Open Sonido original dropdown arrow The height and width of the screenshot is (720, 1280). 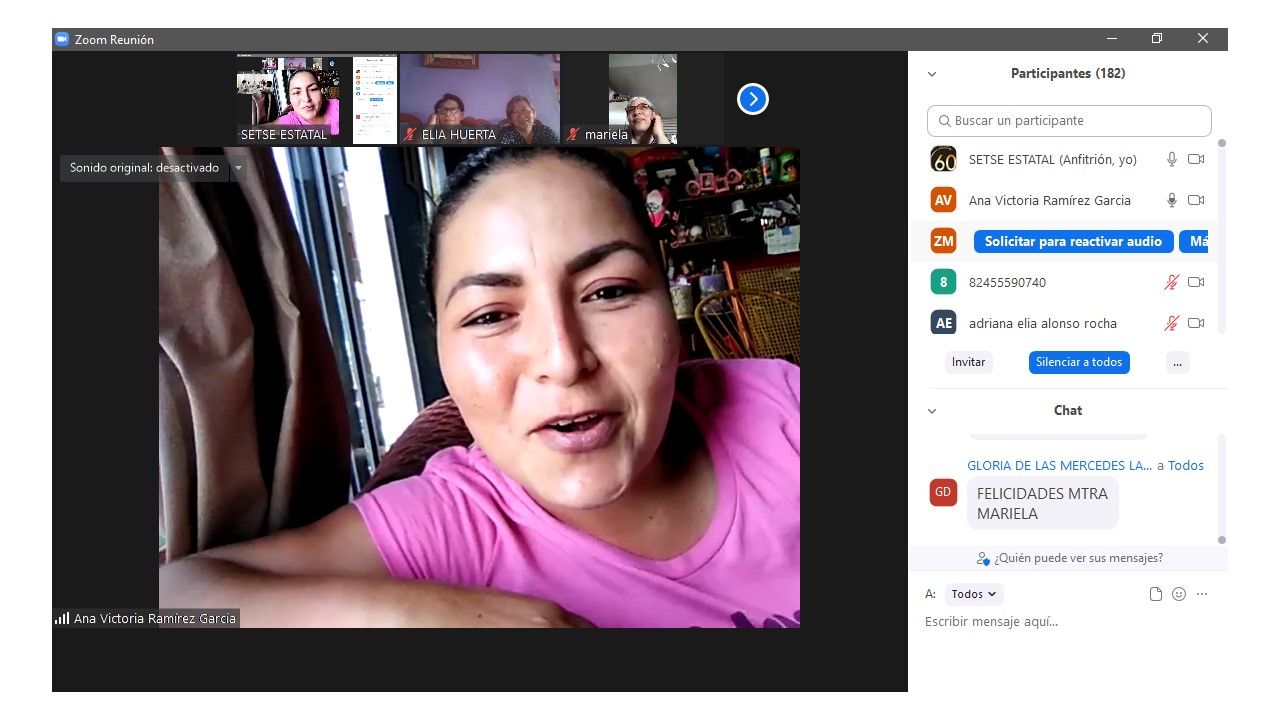click(238, 168)
